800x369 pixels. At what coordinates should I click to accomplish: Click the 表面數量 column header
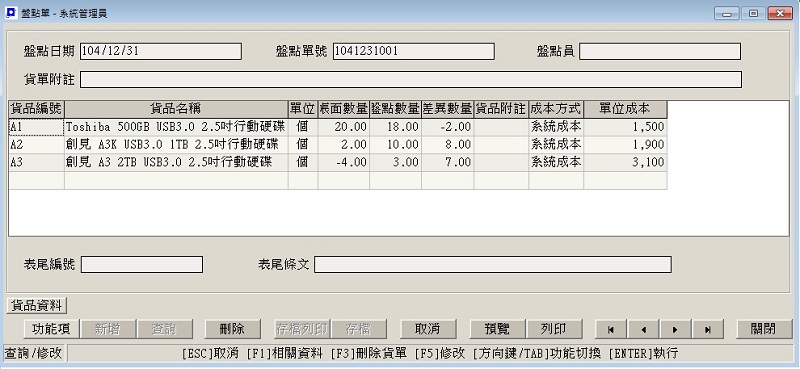(x=344, y=109)
